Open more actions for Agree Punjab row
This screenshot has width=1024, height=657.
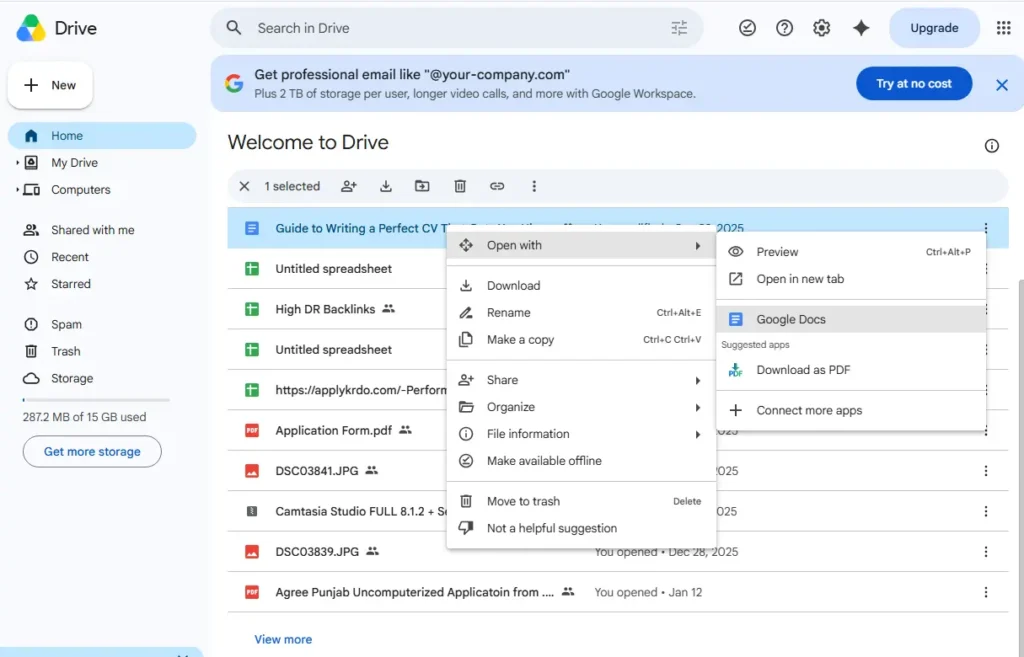coord(985,592)
